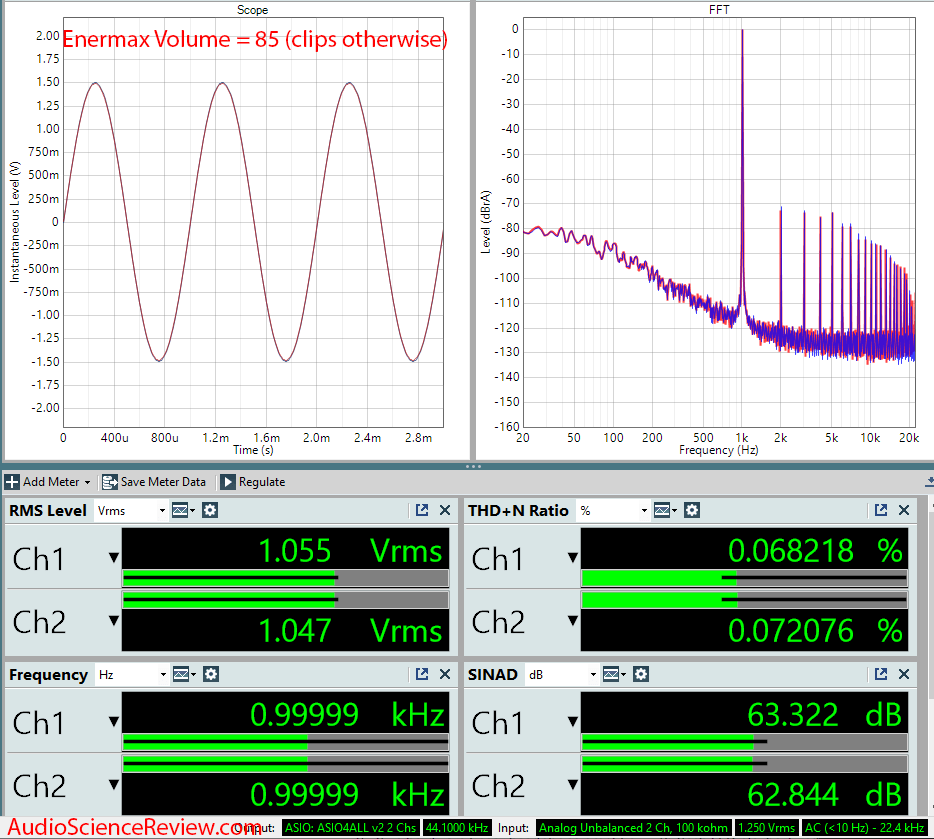Expand THD+N Ratio Ch2 channel arrow

tap(572, 621)
